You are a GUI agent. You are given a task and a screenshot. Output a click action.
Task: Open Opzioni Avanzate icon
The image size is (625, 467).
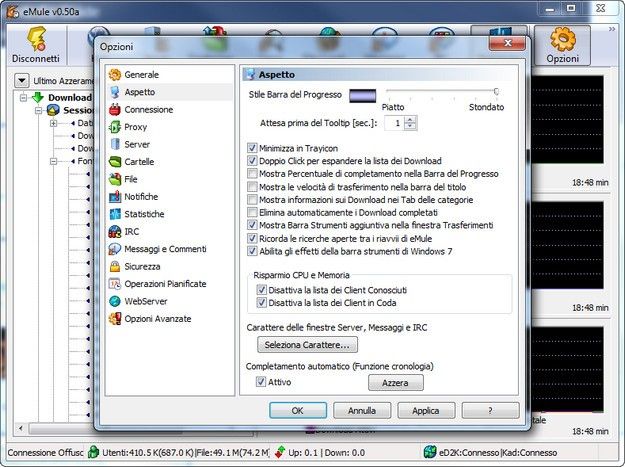pyautogui.click(x=115, y=319)
